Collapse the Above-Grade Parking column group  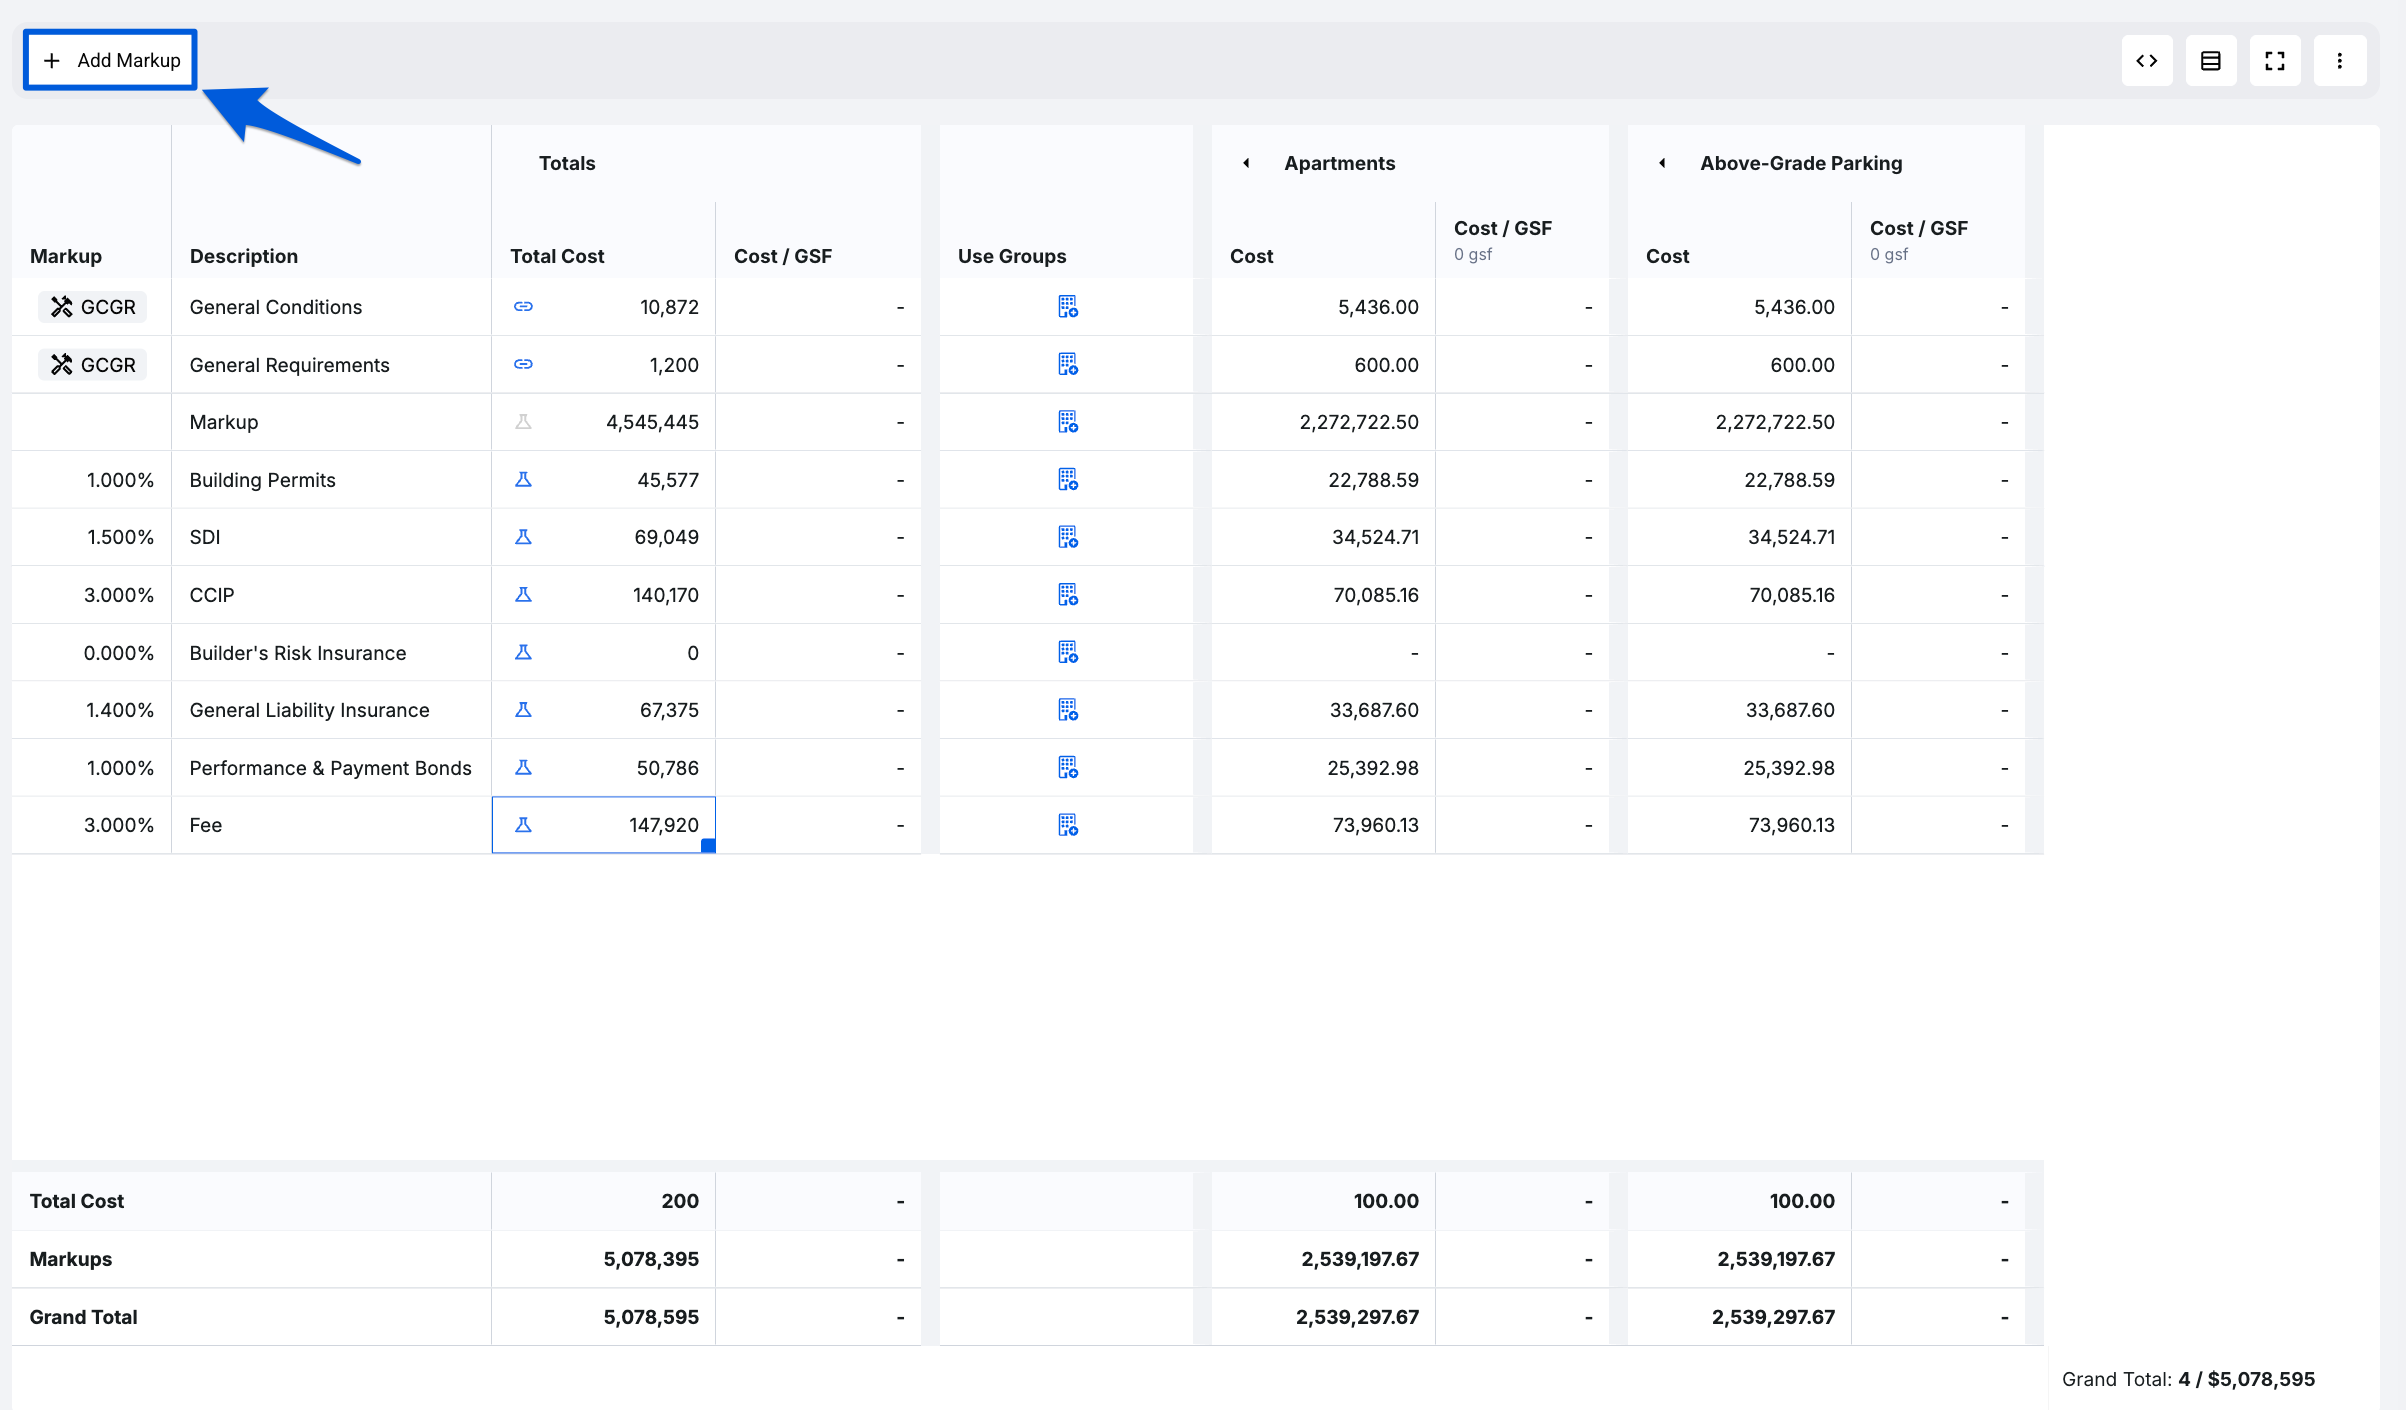click(1662, 163)
